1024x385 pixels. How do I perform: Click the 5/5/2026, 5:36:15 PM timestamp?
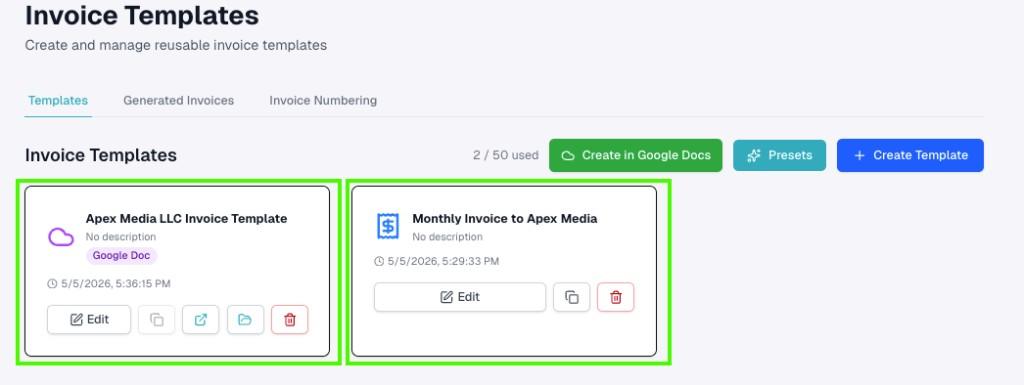point(109,284)
